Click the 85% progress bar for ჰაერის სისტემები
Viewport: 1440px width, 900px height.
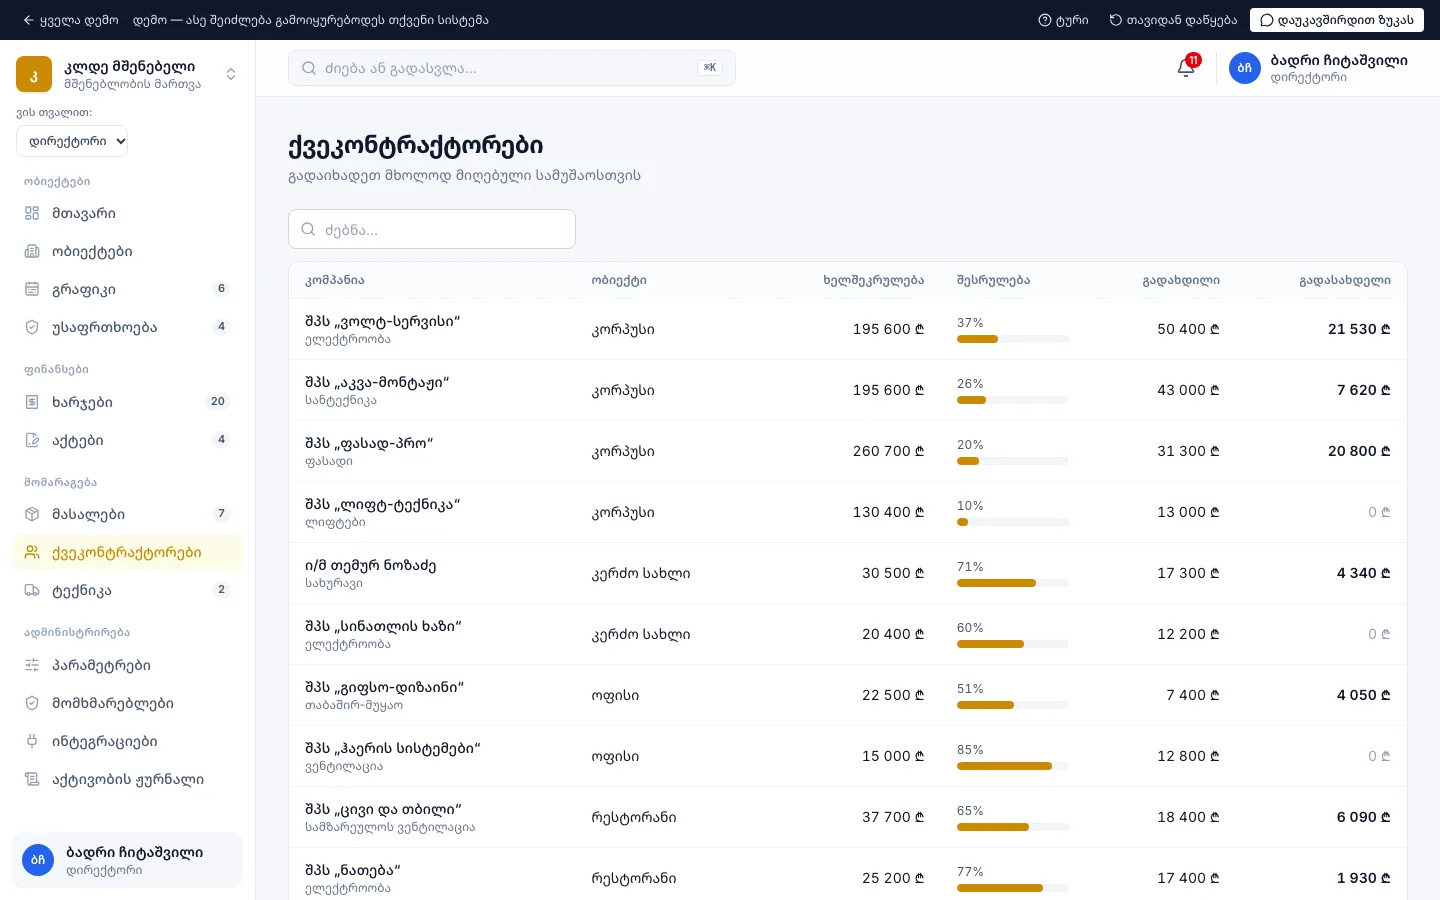point(1013,766)
